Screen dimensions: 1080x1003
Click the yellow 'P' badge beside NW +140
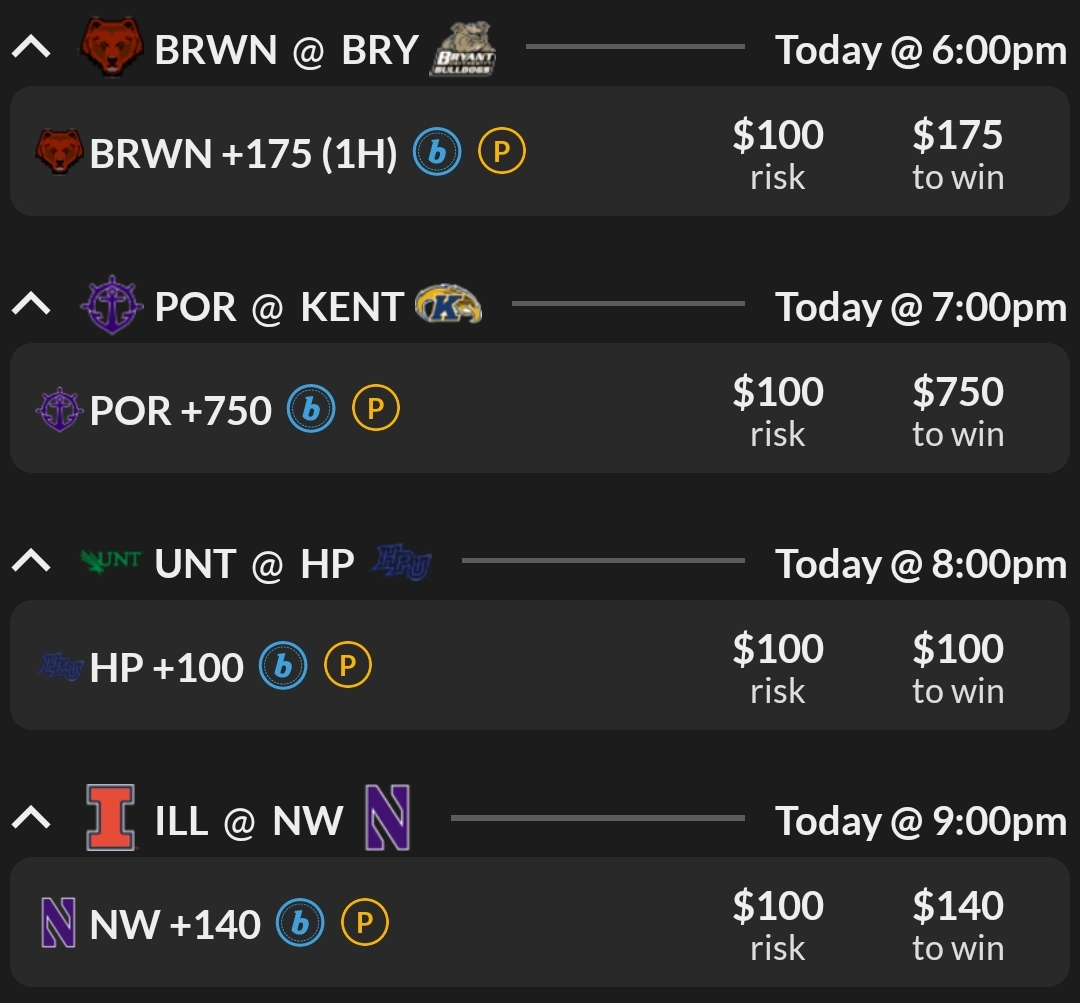tap(364, 923)
